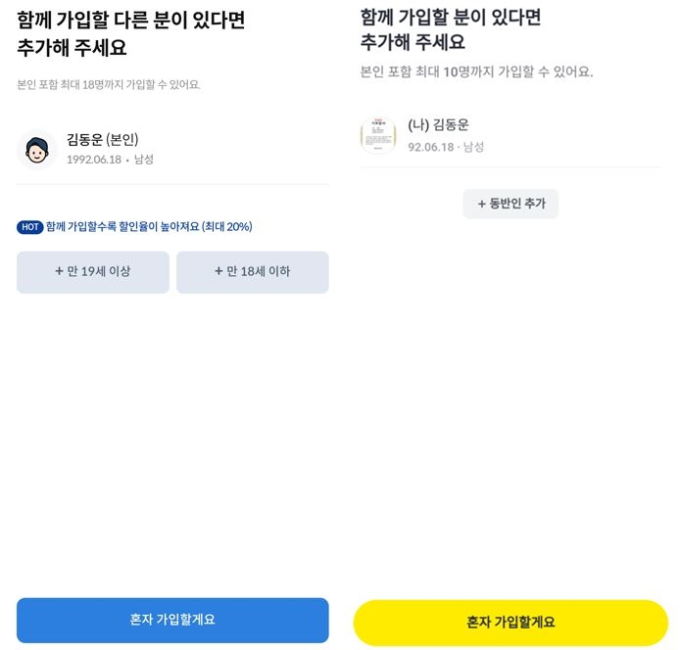Viewport: 680px width, 650px height.
Task: Click the cartoon face avatar icon
Action: [x=36, y=150]
